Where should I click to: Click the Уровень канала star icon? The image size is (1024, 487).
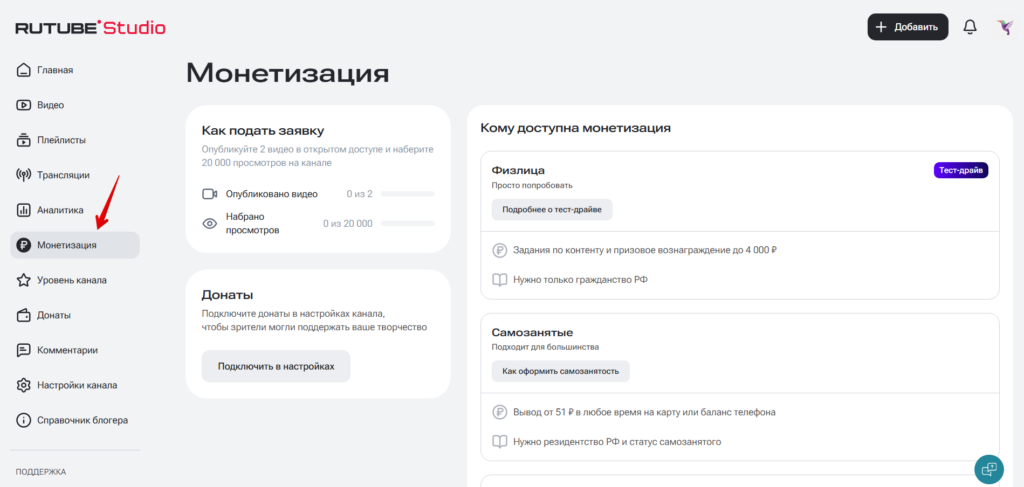pos(24,280)
